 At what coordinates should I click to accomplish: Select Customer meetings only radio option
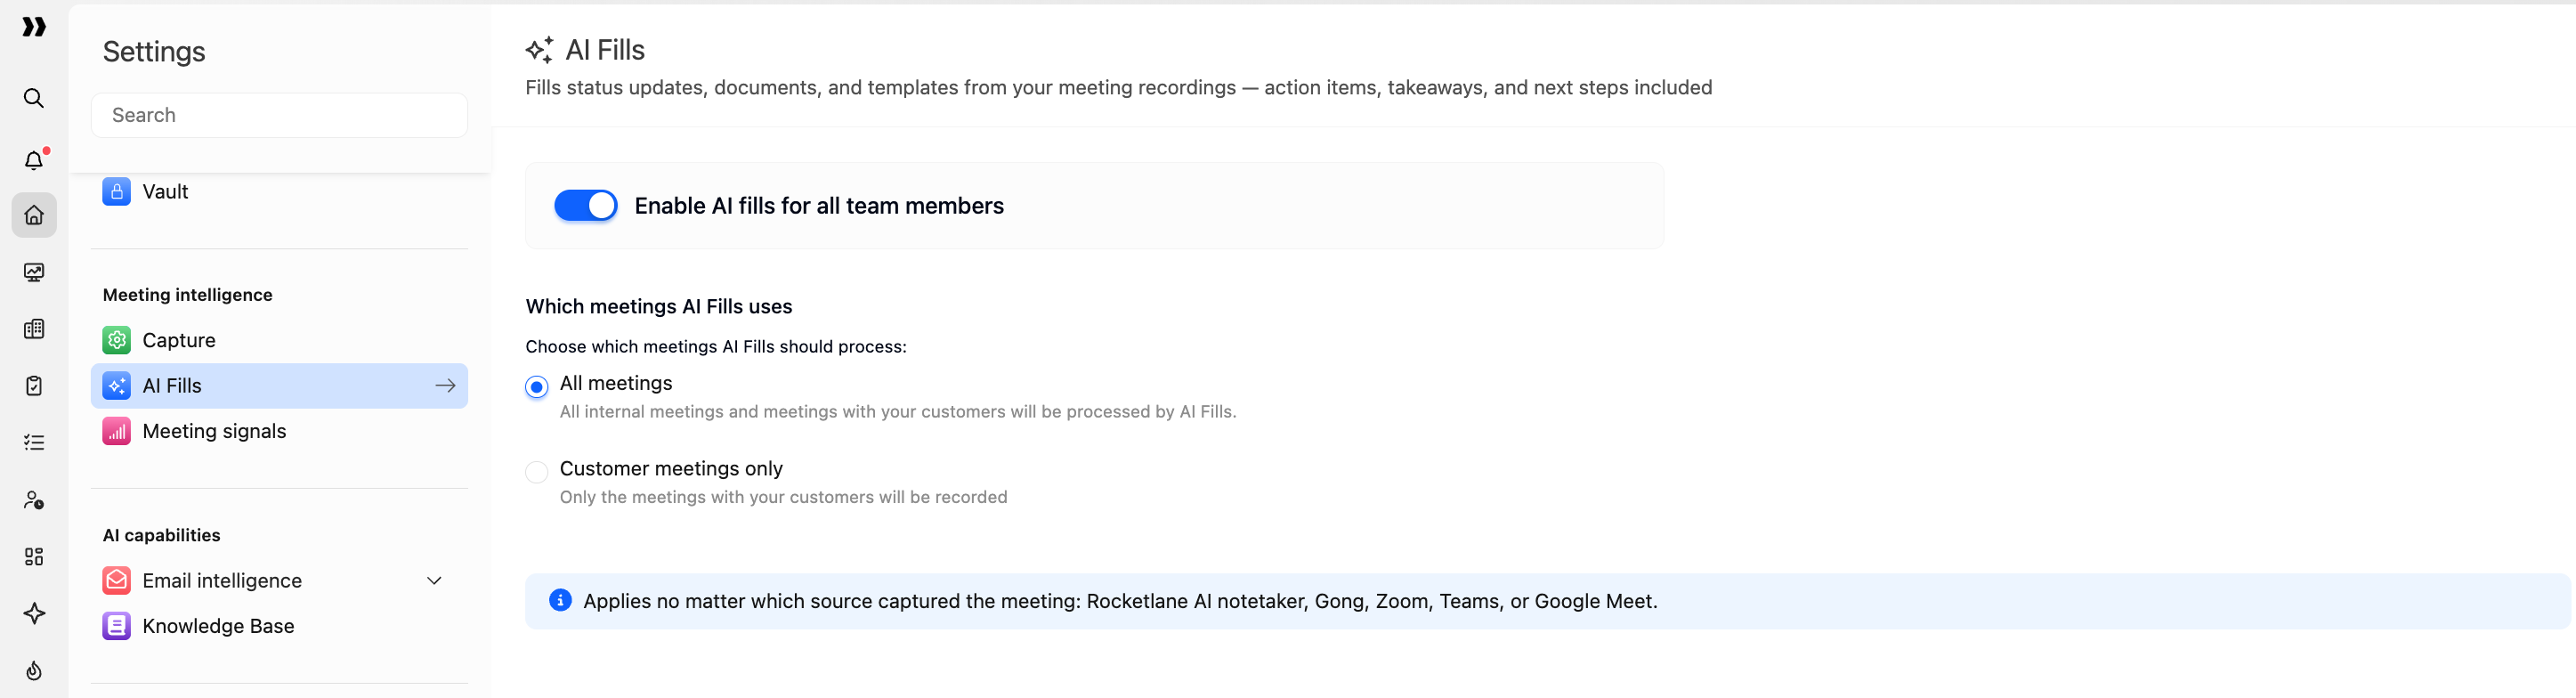click(537, 472)
